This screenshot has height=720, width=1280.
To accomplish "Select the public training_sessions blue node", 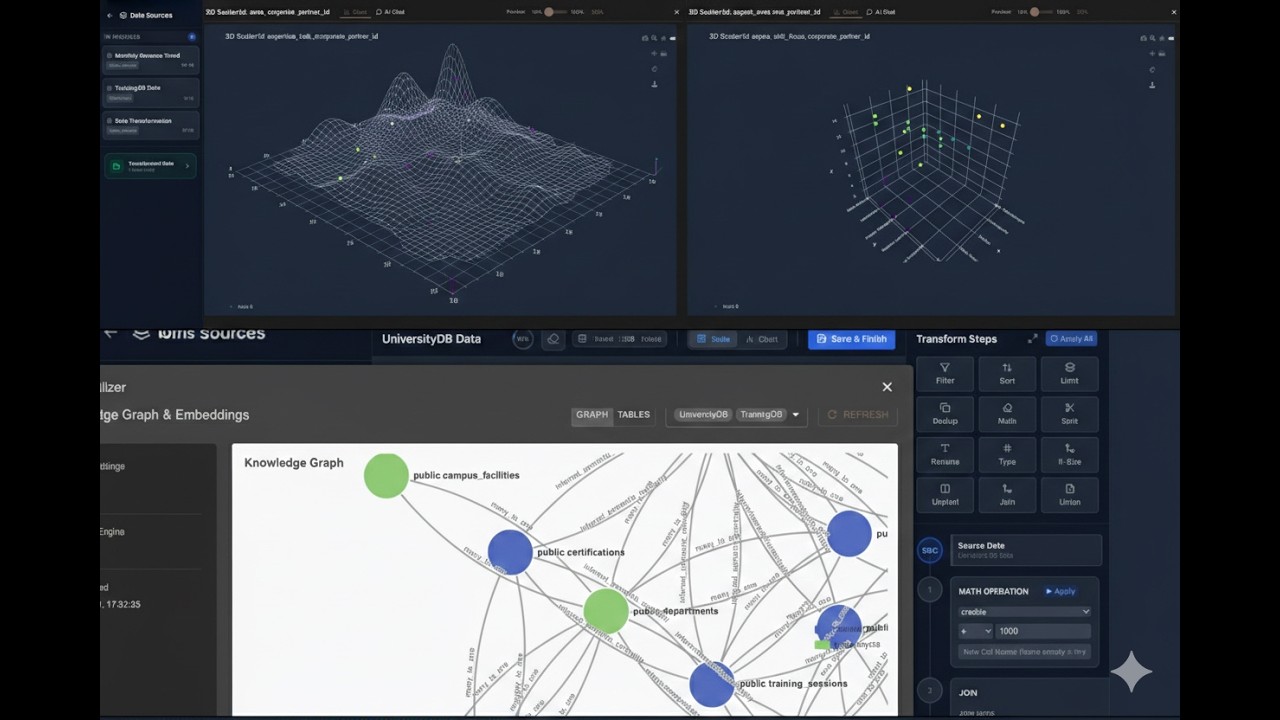I will point(712,684).
